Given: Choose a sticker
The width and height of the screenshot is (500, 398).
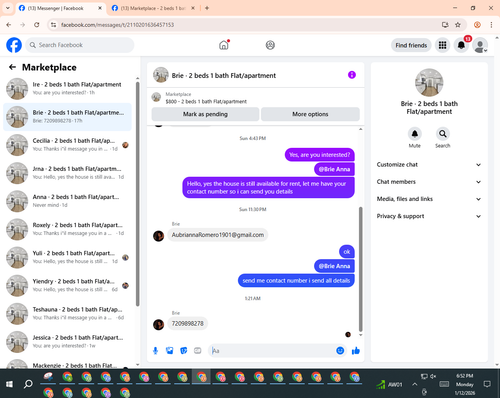Looking at the screenshot, I should pos(184,351).
